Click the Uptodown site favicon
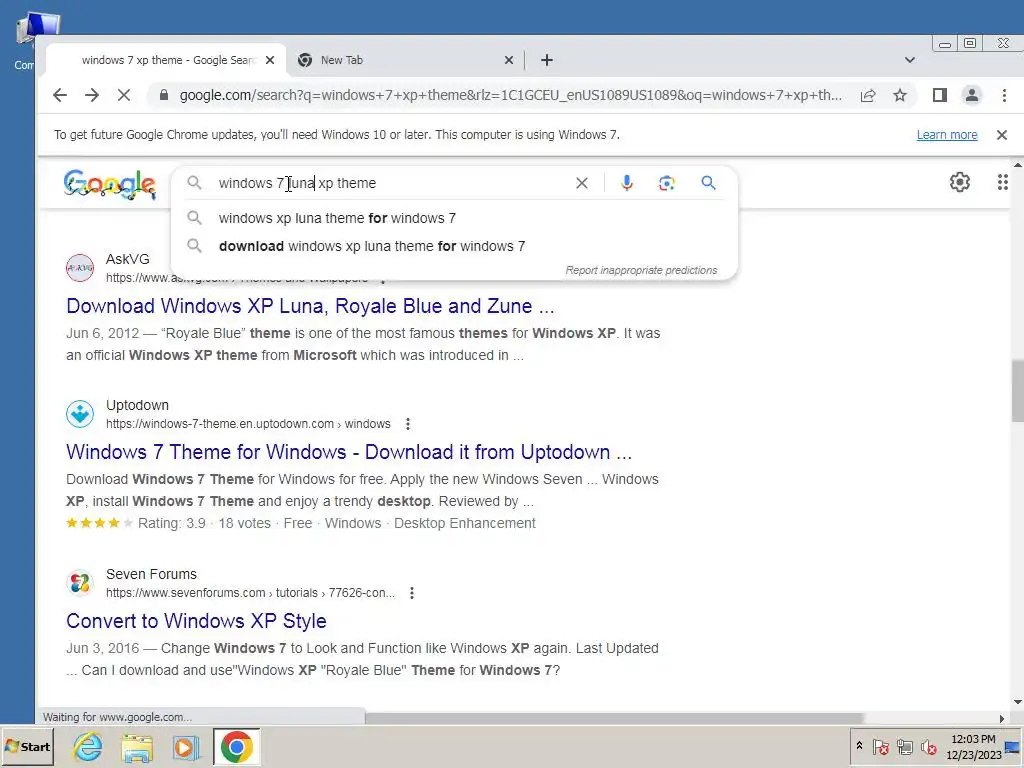 coord(80,414)
